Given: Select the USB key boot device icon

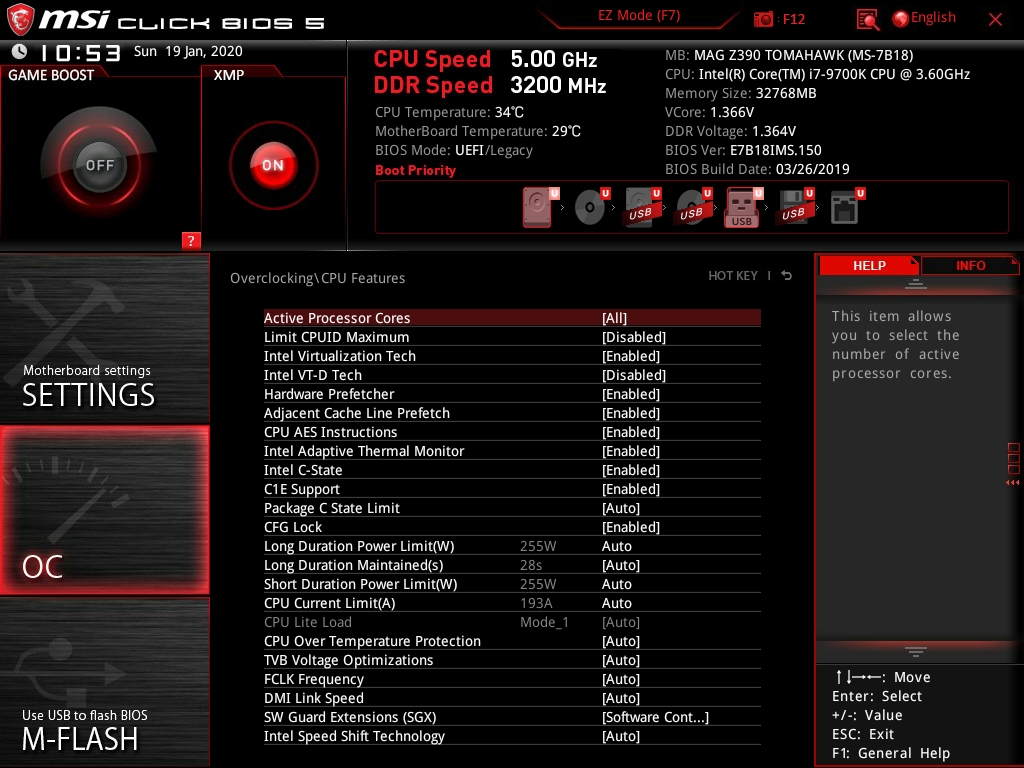Looking at the screenshot, I should (744, 207).
